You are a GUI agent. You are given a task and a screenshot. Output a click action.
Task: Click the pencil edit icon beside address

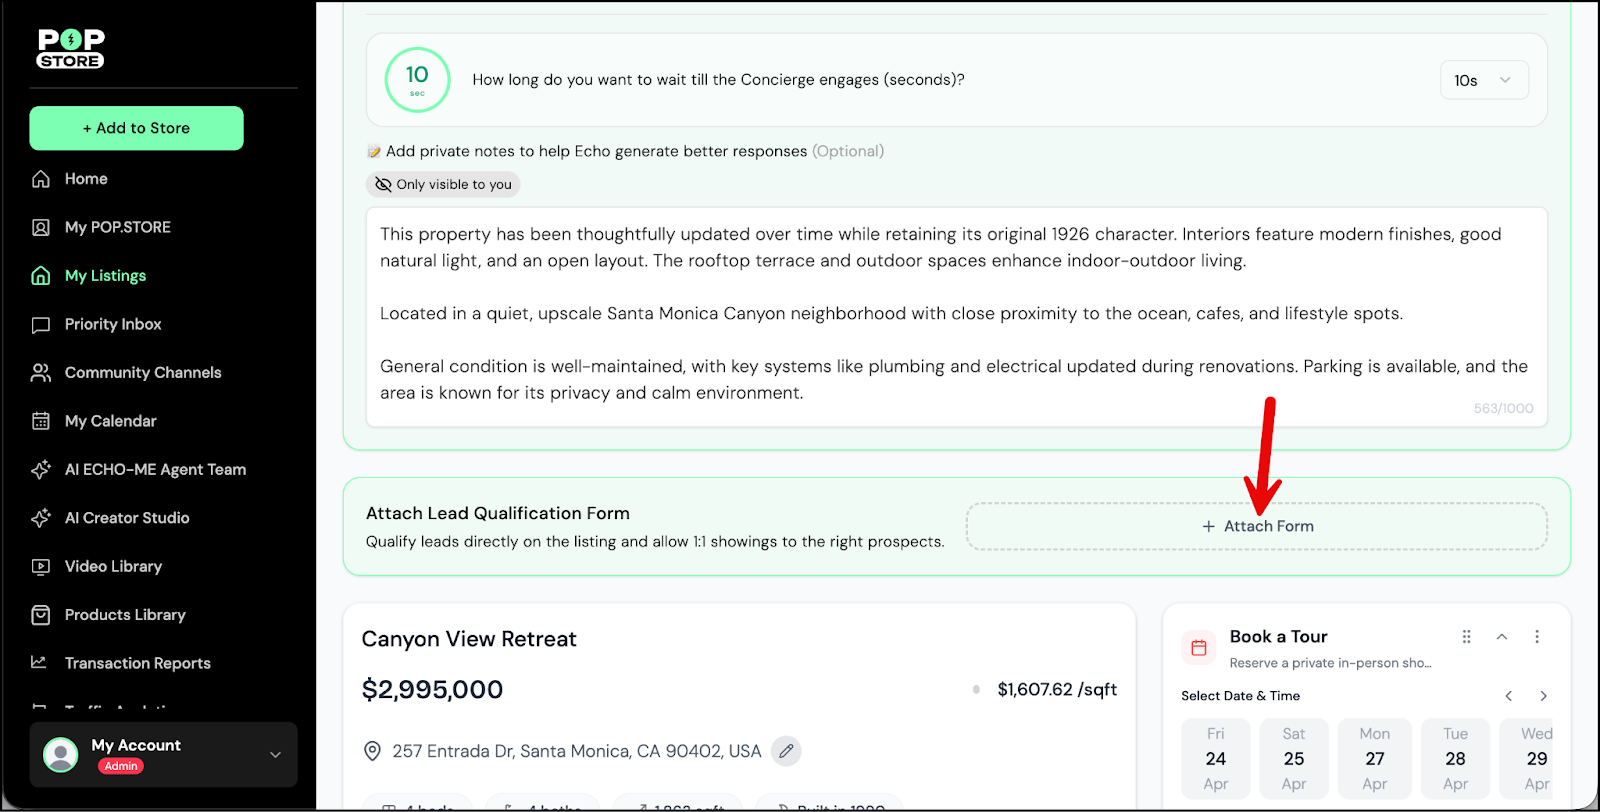pyautogui.click(x=787, y=751)
